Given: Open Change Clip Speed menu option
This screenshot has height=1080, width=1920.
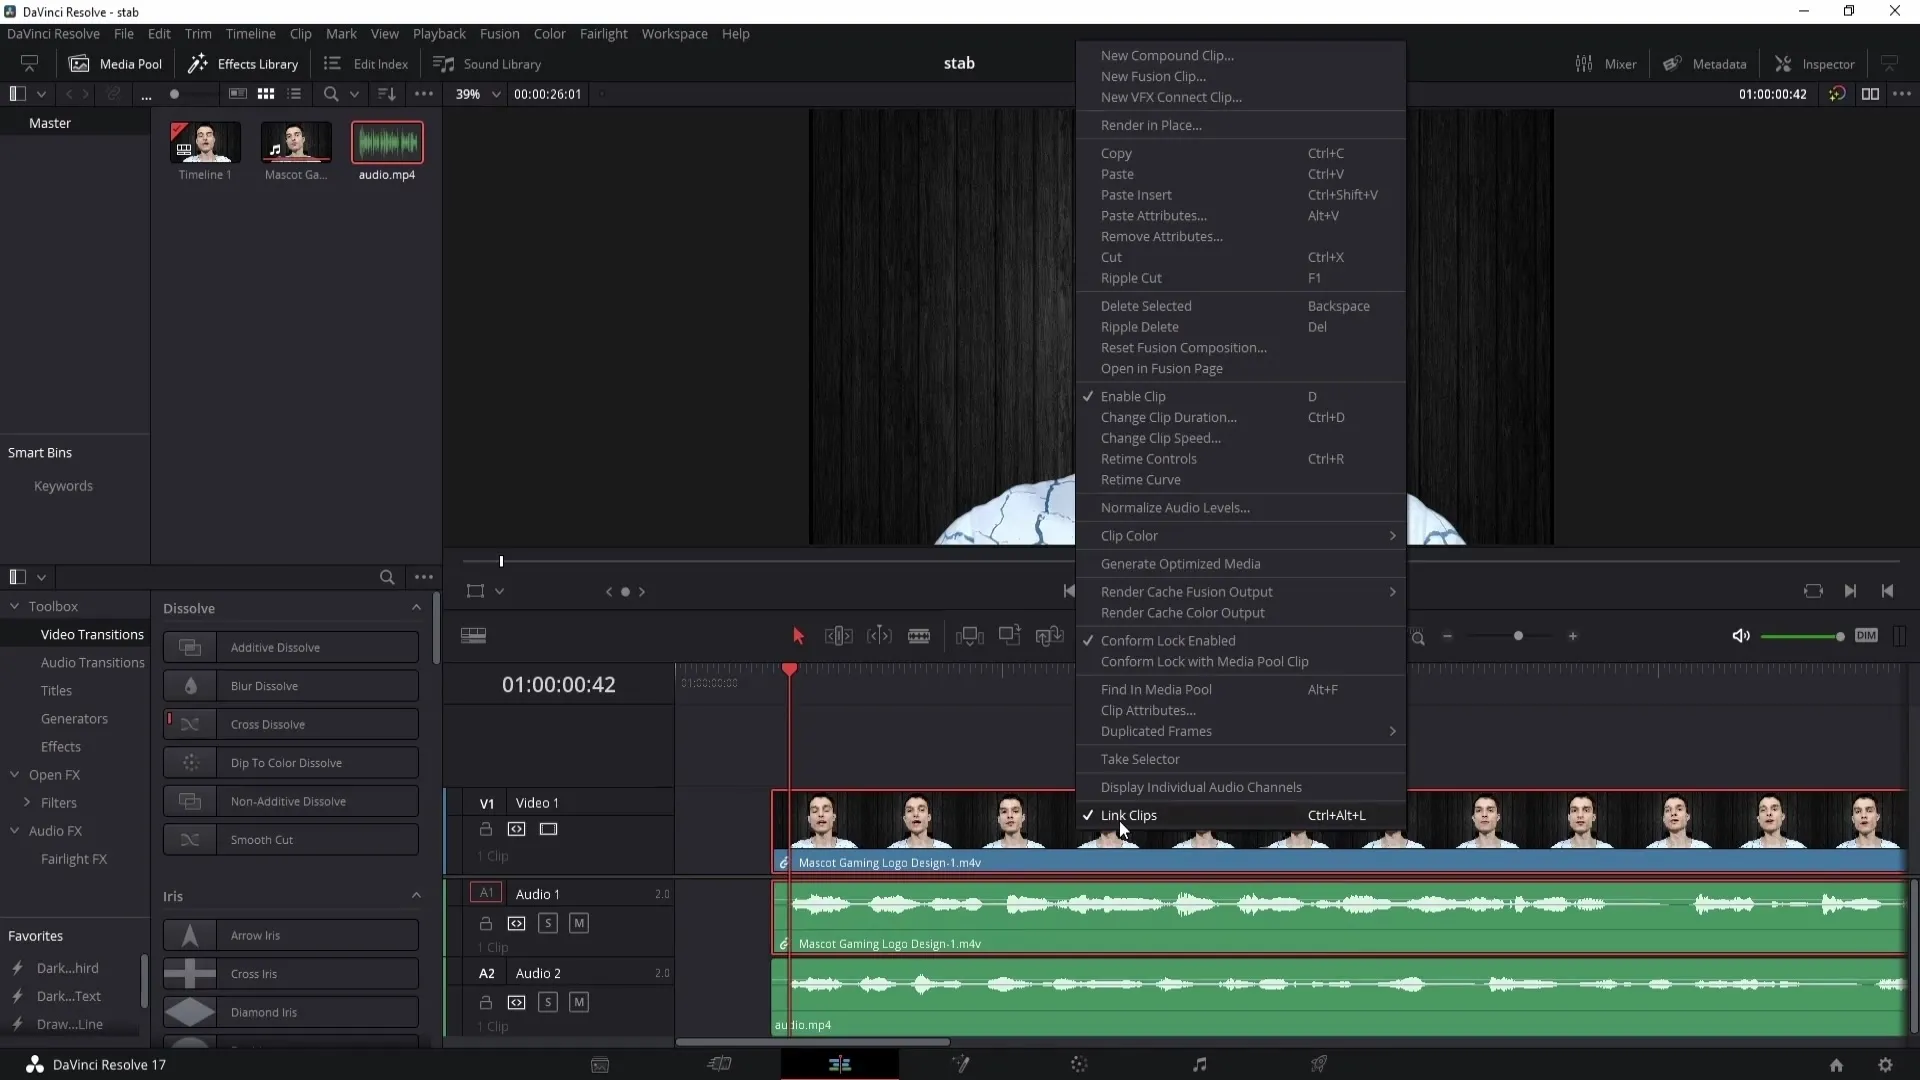Looking at the screenshot, I should click(1160, 438).
